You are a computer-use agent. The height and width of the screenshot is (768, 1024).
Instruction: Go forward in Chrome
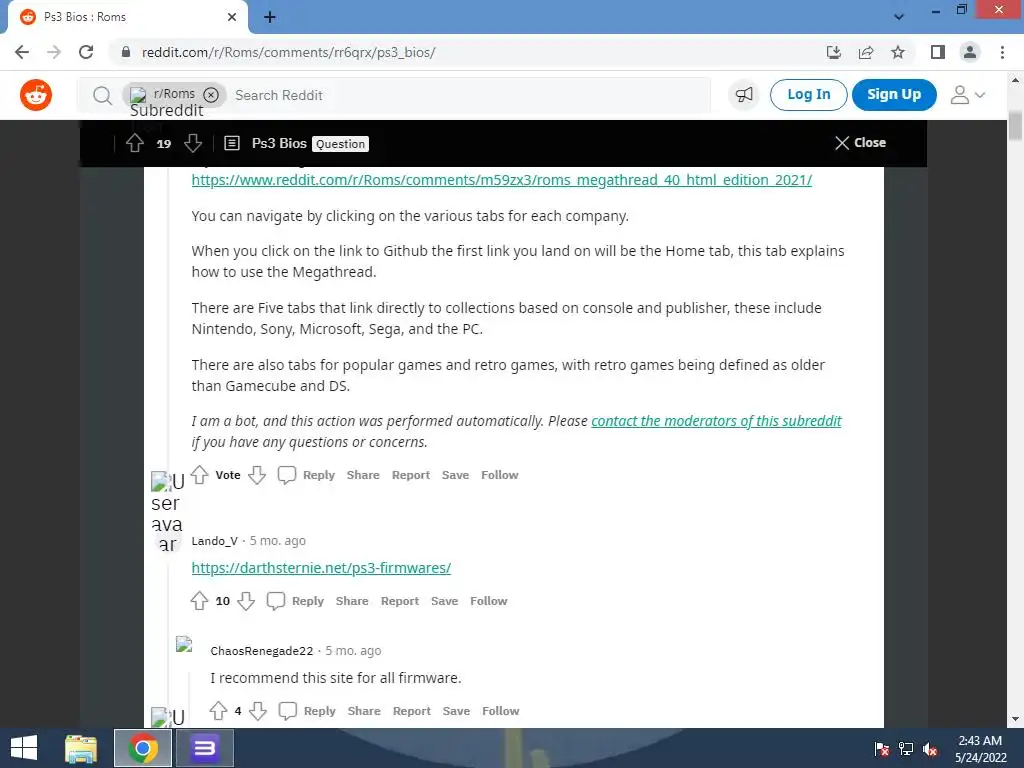pos(54,52)
